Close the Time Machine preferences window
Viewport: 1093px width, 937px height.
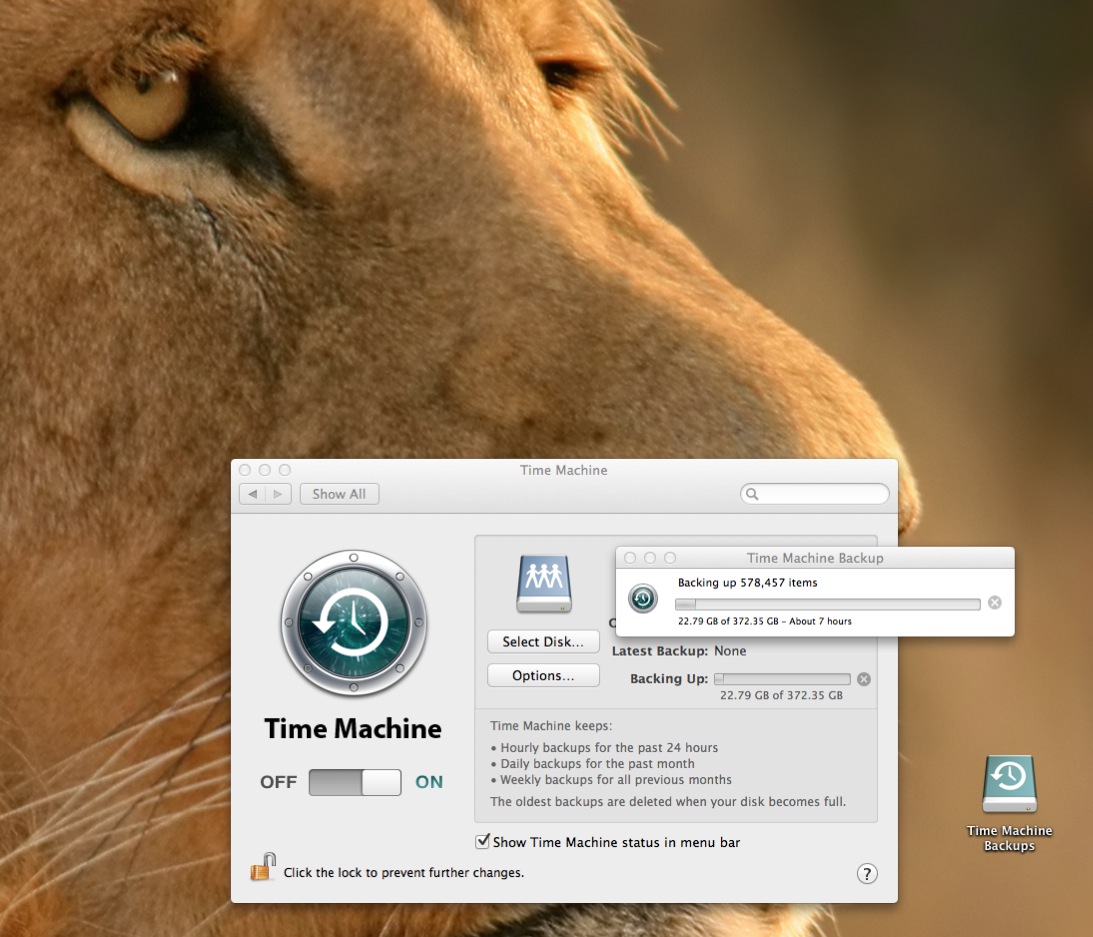coord(245,470)
